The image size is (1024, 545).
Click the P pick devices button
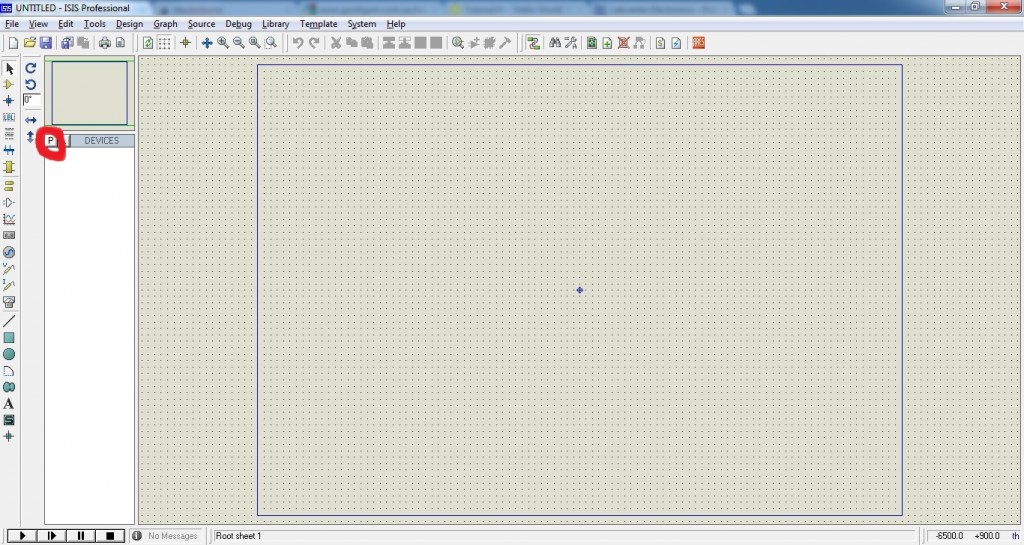(51, 141)
